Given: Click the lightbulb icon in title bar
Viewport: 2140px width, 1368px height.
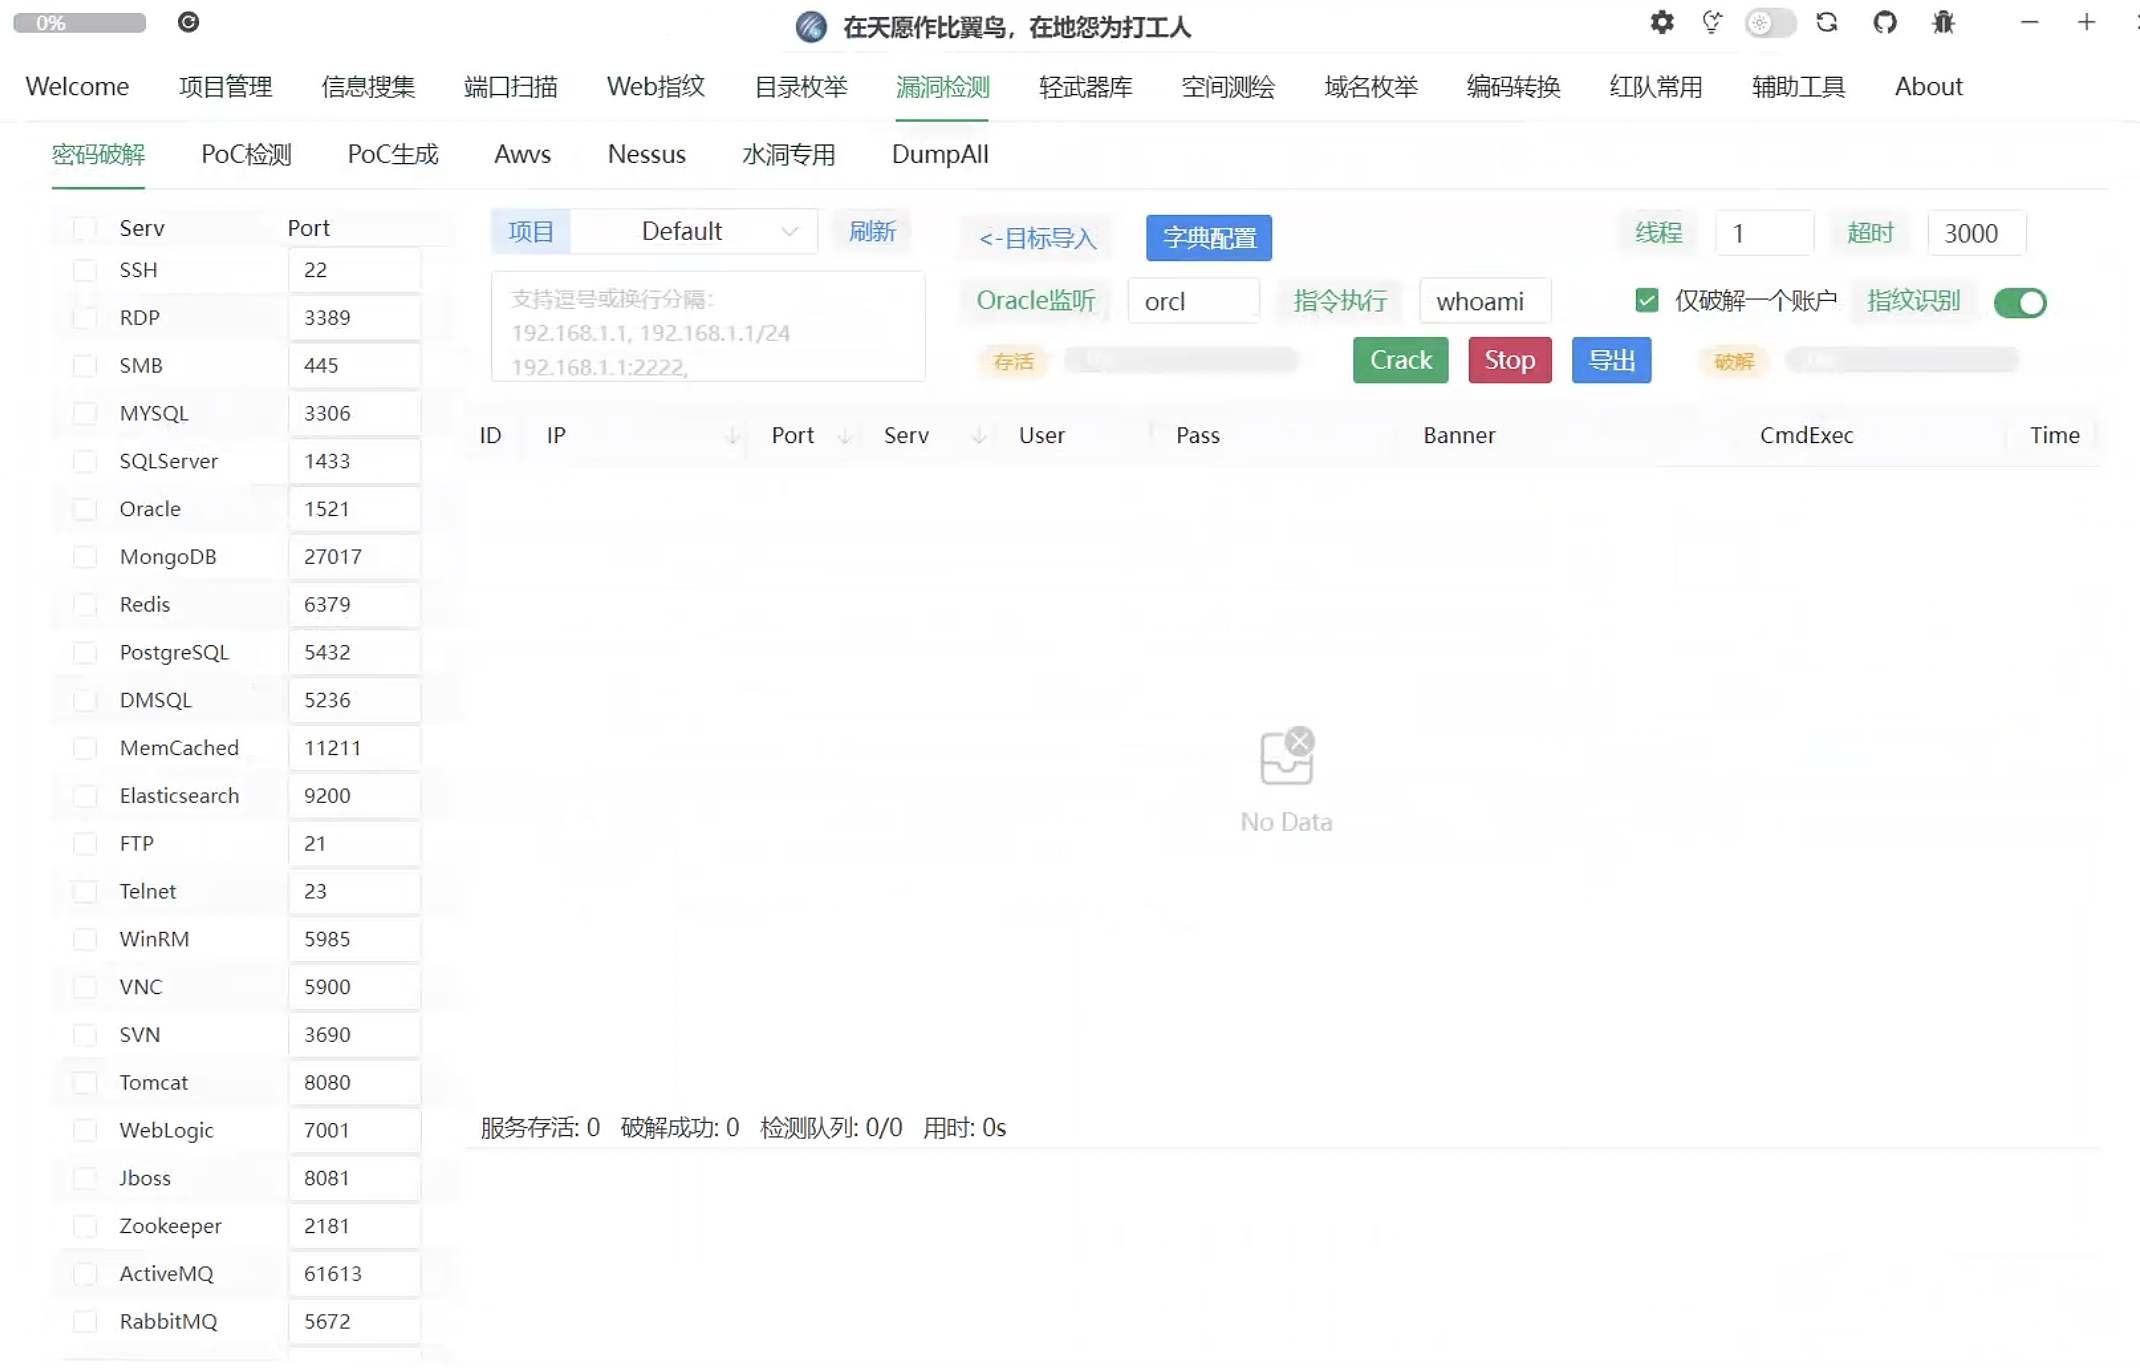Looking at the screenshot, I should [1712, 22].
